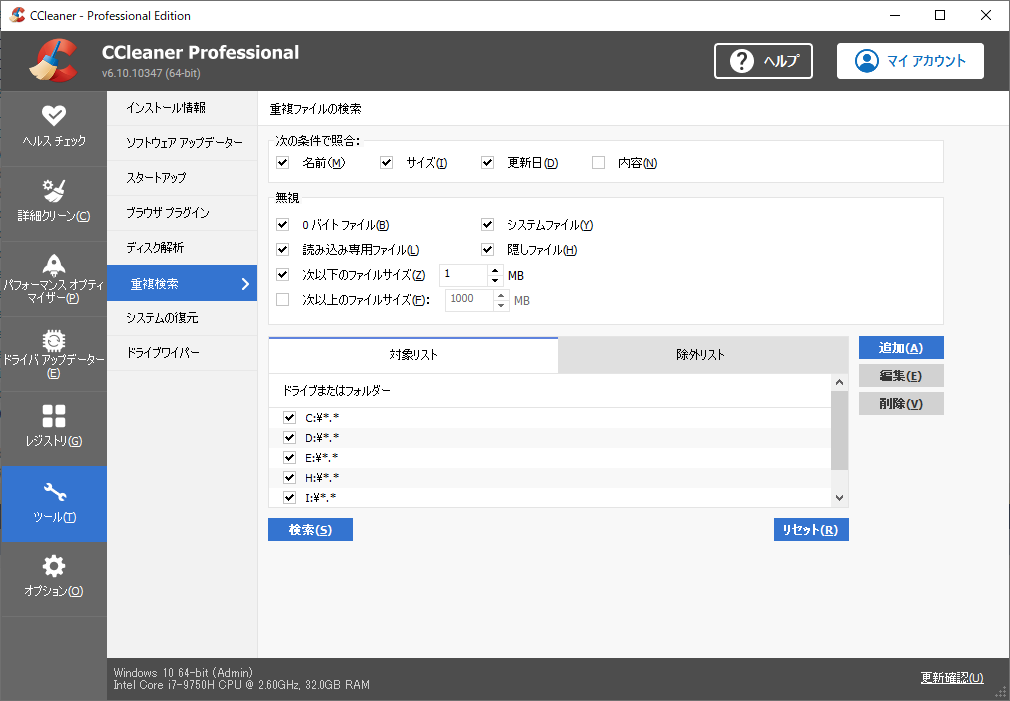Click the 1000 MB size input field
The width and height of the screenshot is (1010, 701).
470,300
